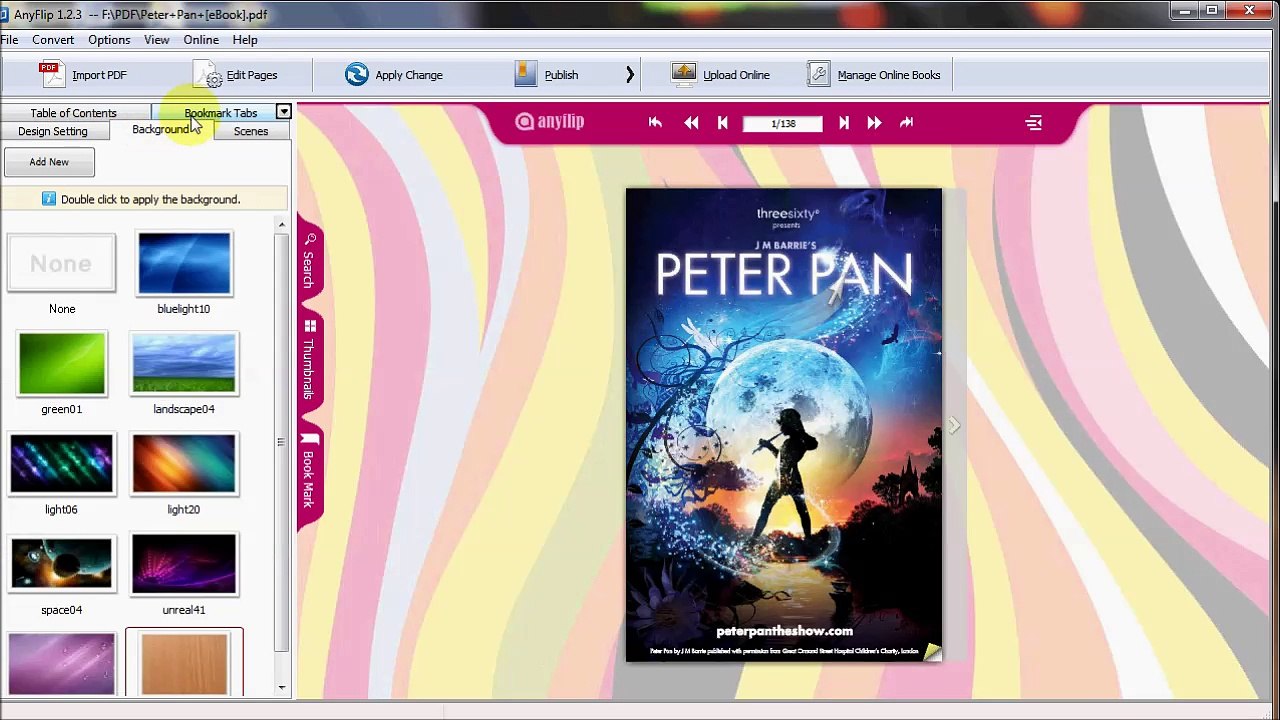Click the next-page arrow beside the cover
Image resolution: width=1280 pixels, height=720 pixels.
click(x=954, y=426)
